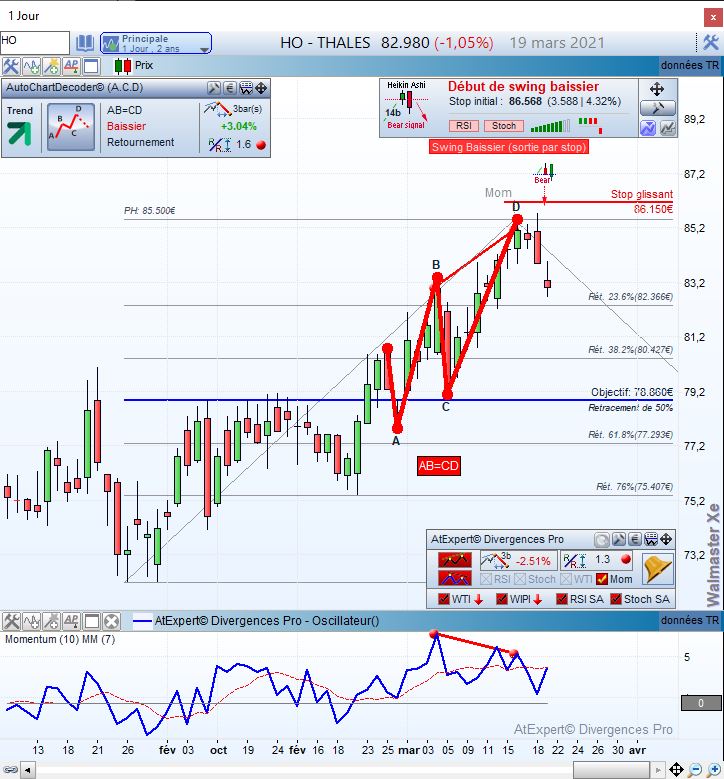The height and width of the screenshot is (779, 724).
Task: Uncheck the Mom checkbox
Action: [602, 579]
